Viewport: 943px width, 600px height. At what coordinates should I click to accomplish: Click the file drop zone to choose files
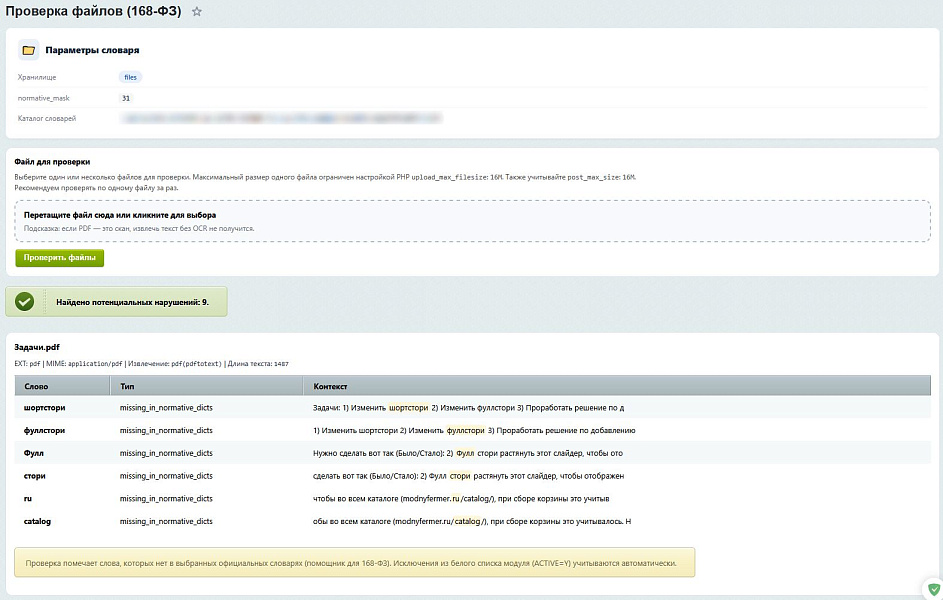471,221
